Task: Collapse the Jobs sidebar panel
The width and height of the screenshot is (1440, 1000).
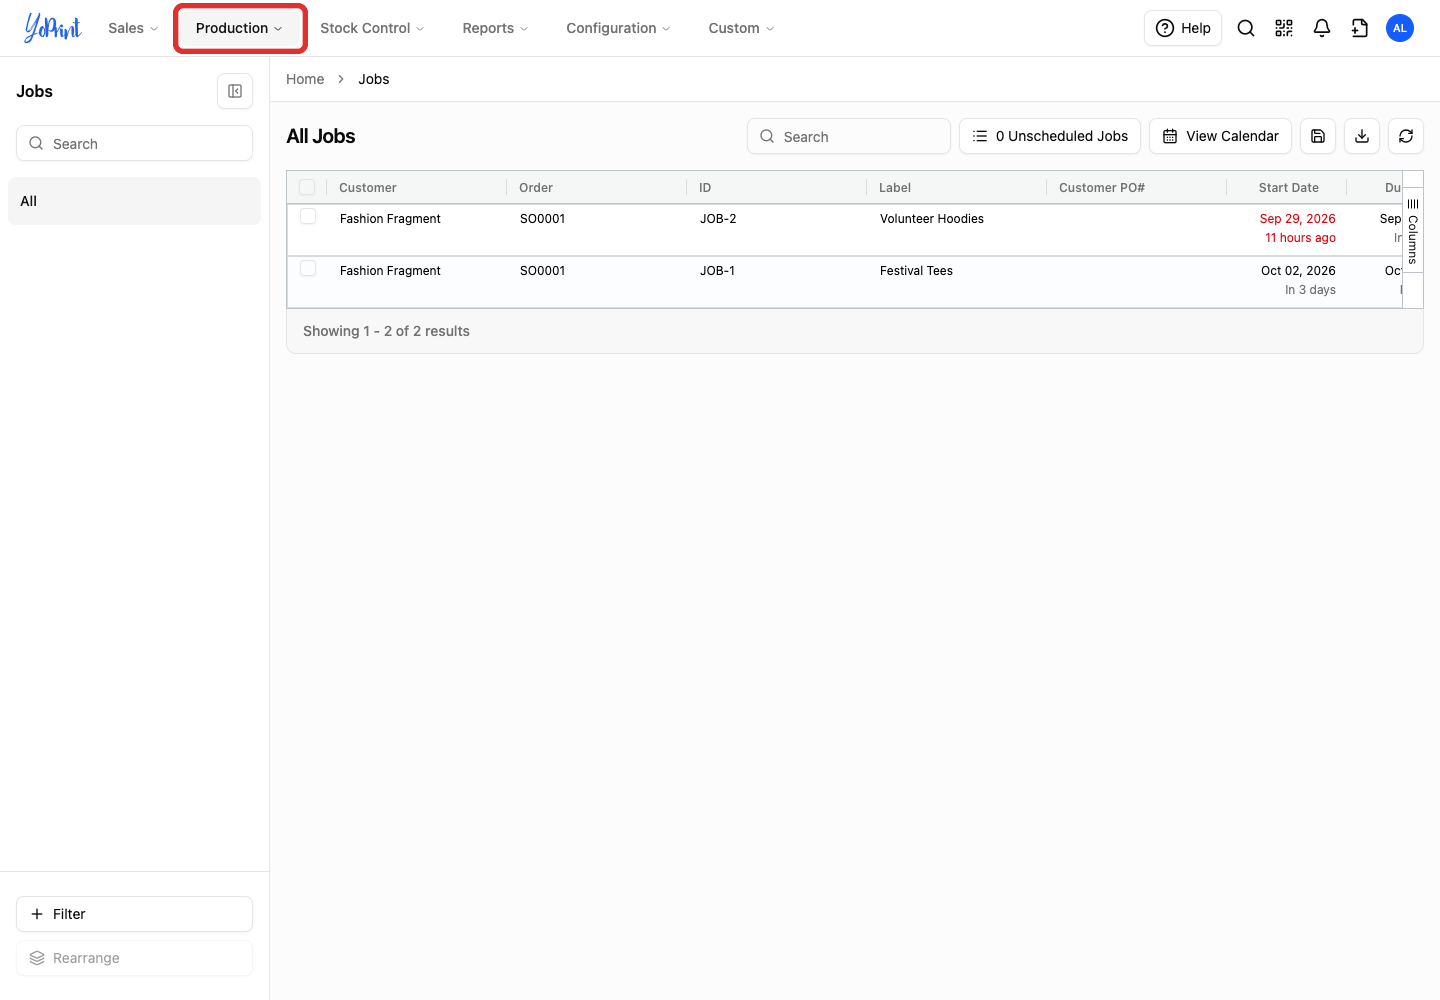Action: 235,91
